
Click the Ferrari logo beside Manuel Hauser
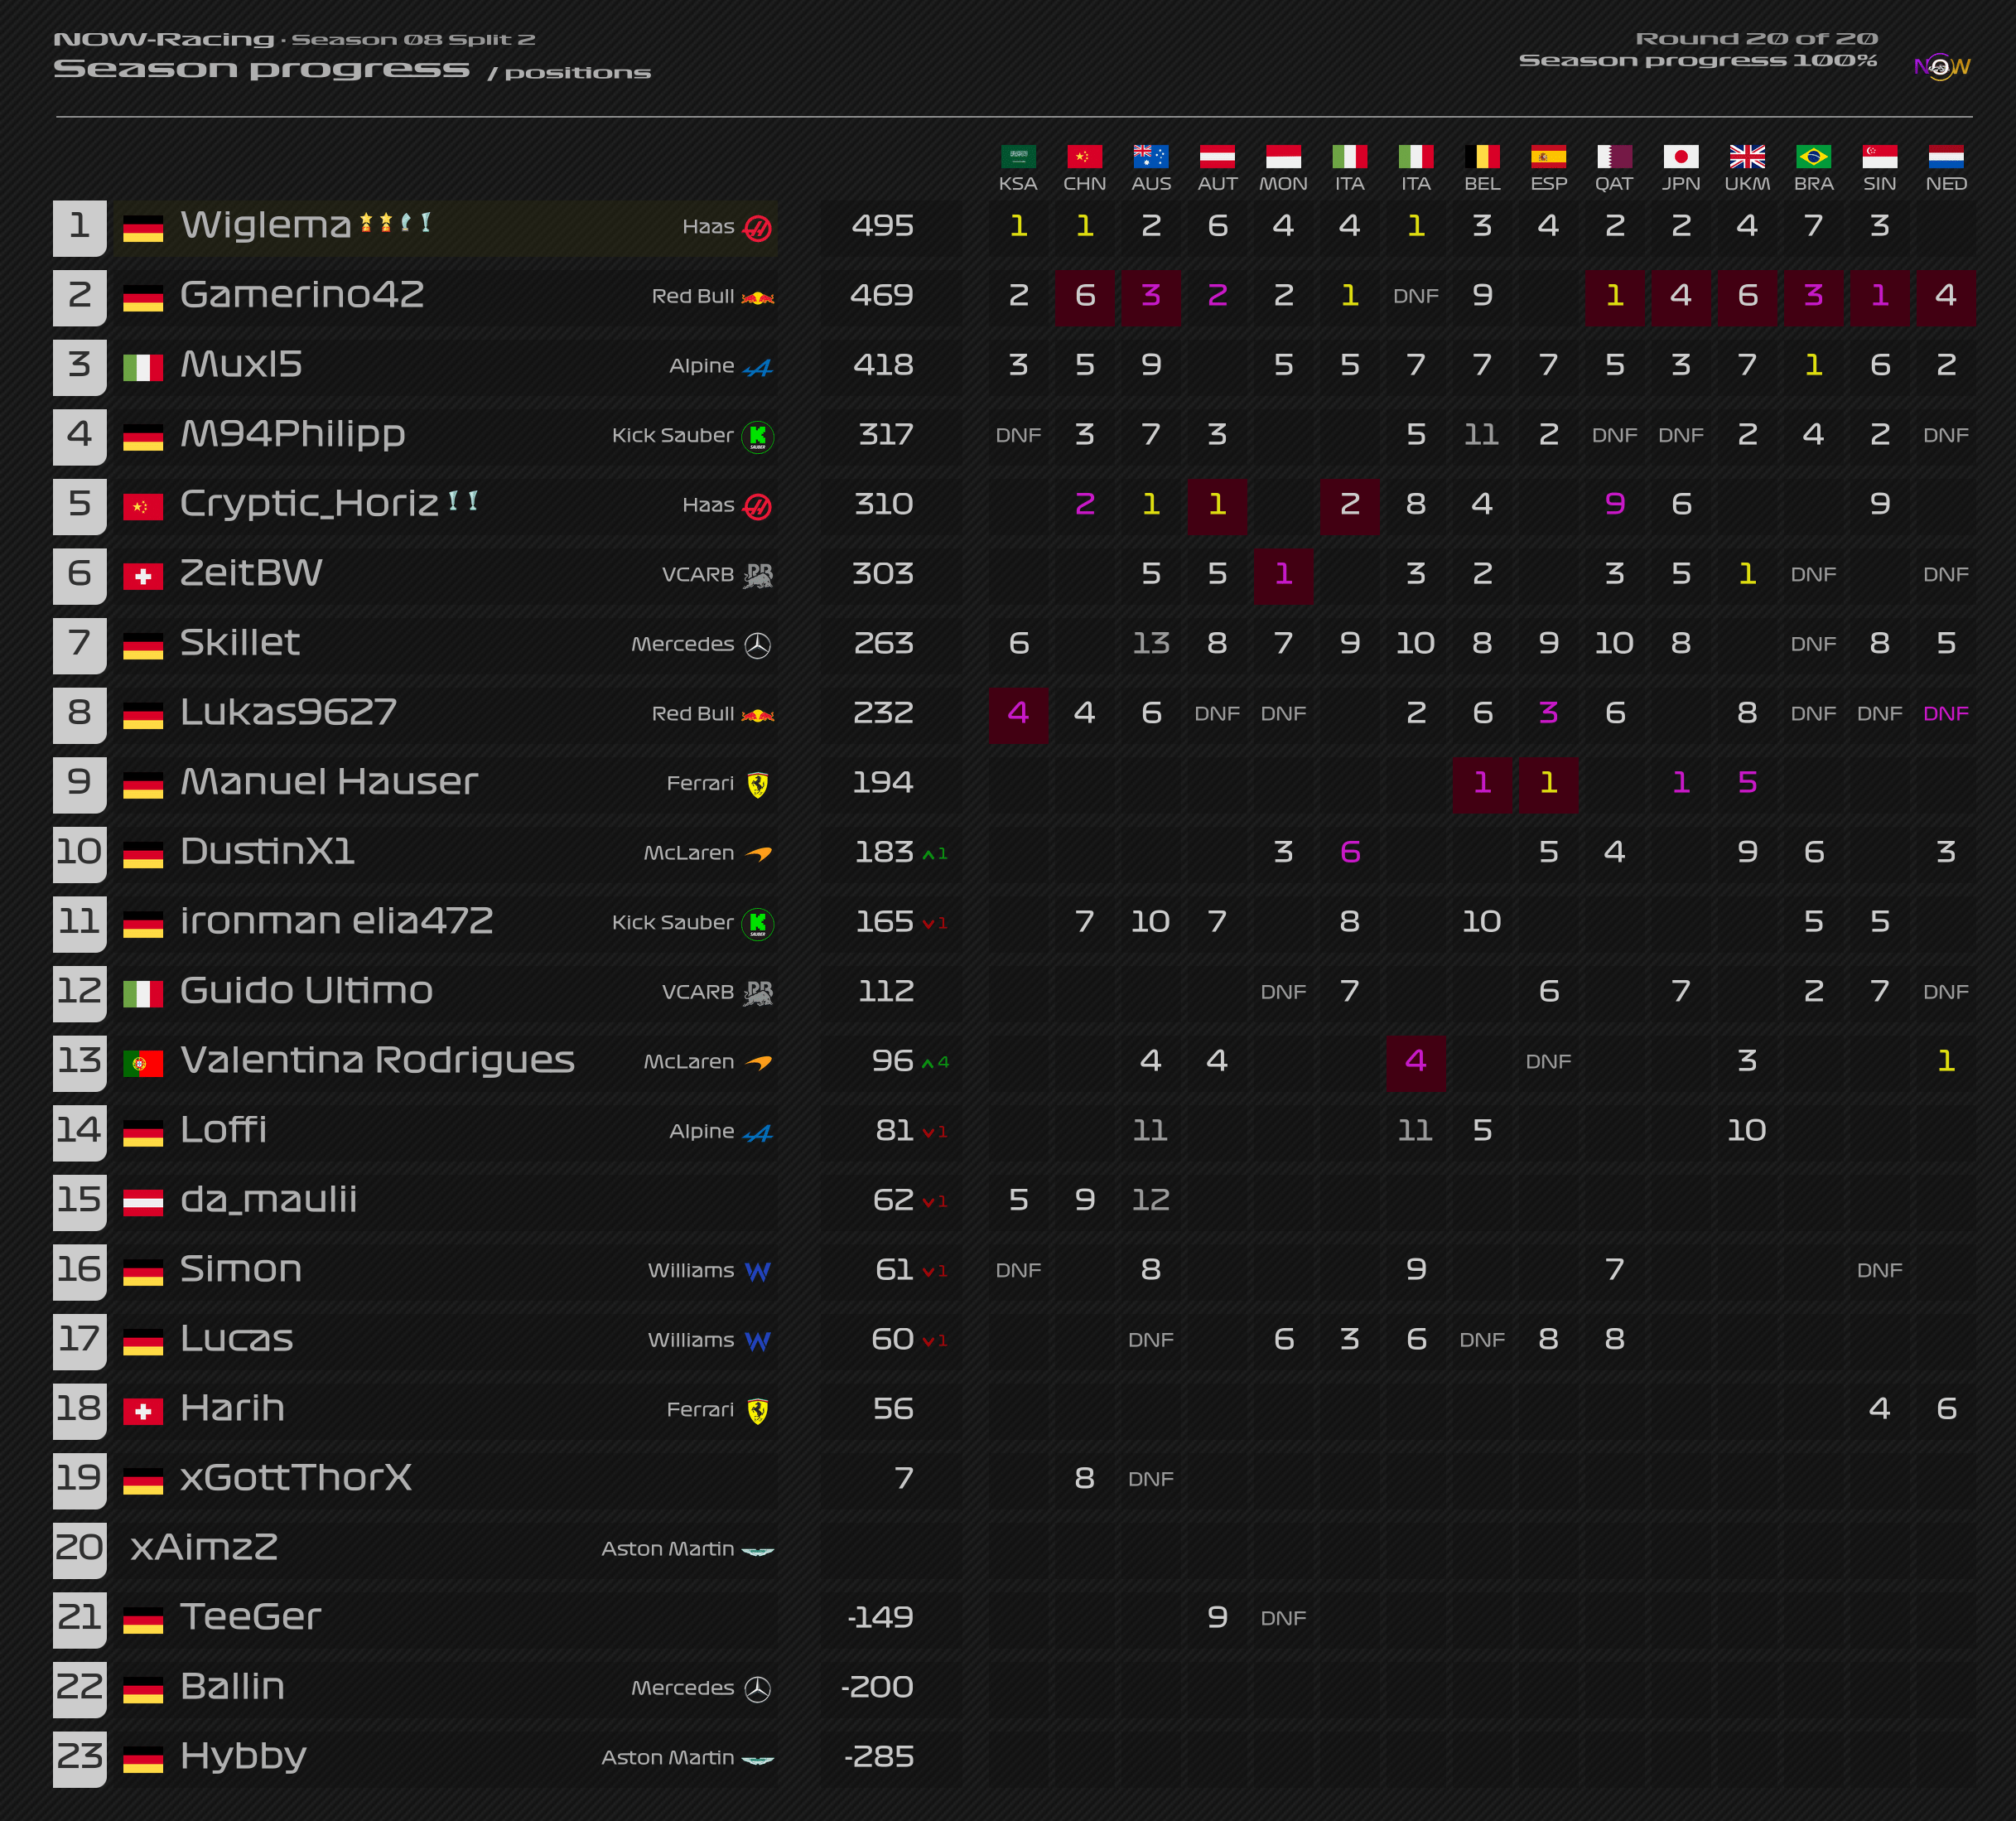coord(757,785)
